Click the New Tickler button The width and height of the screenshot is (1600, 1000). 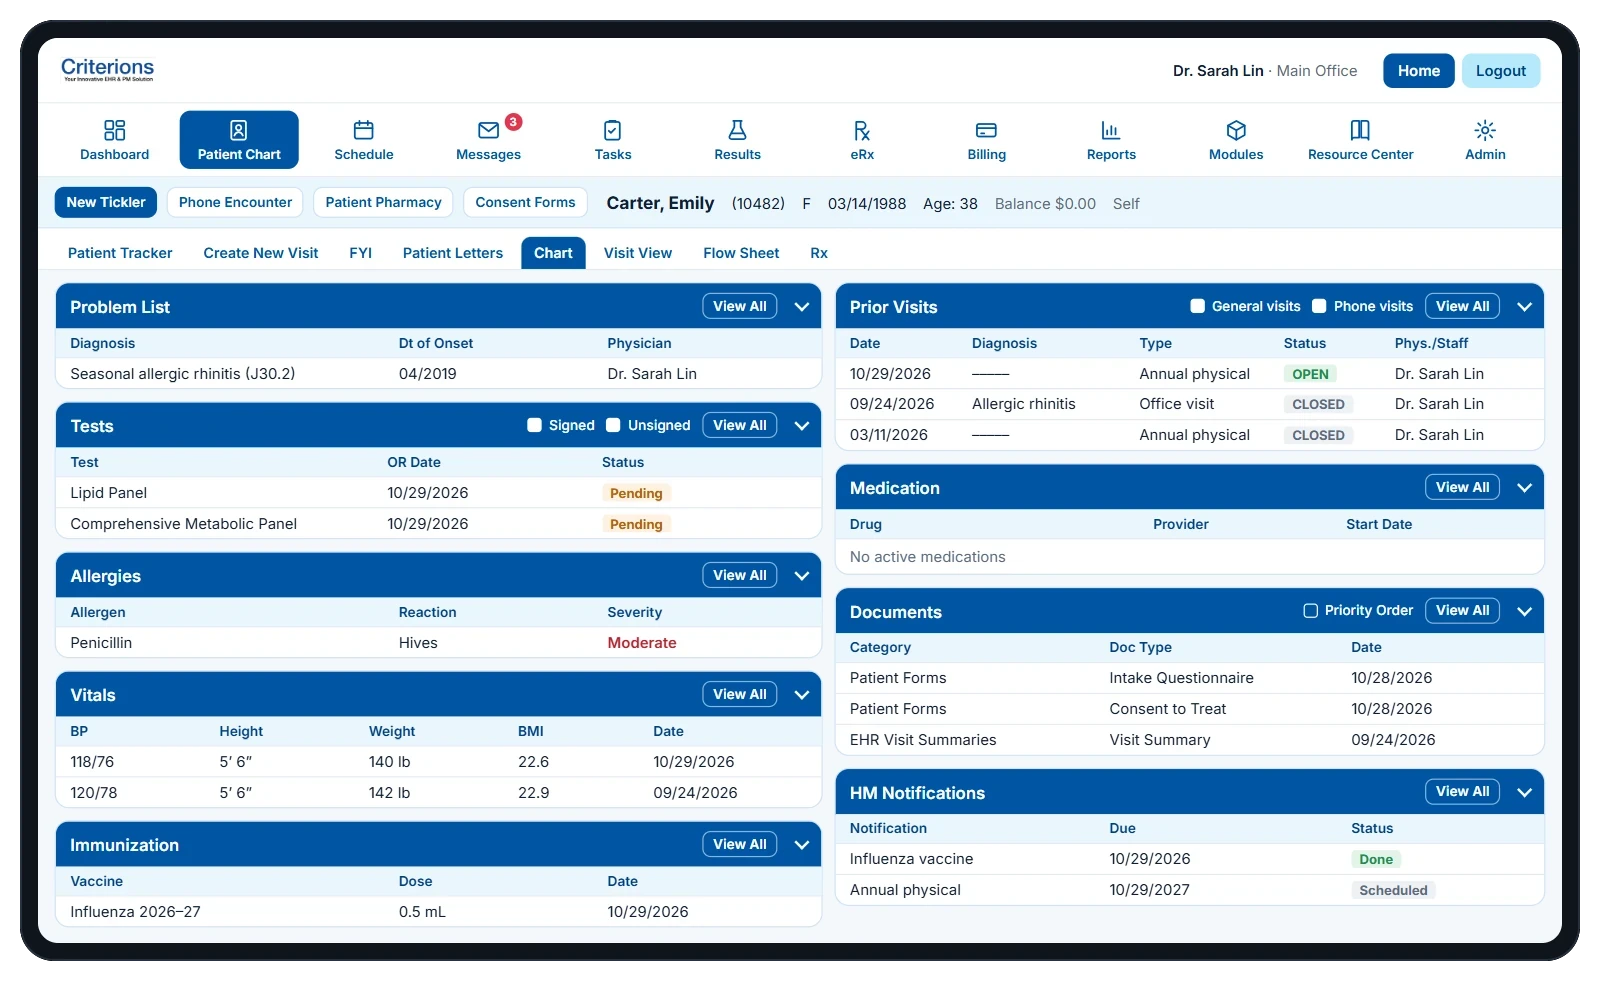point(106,202)
